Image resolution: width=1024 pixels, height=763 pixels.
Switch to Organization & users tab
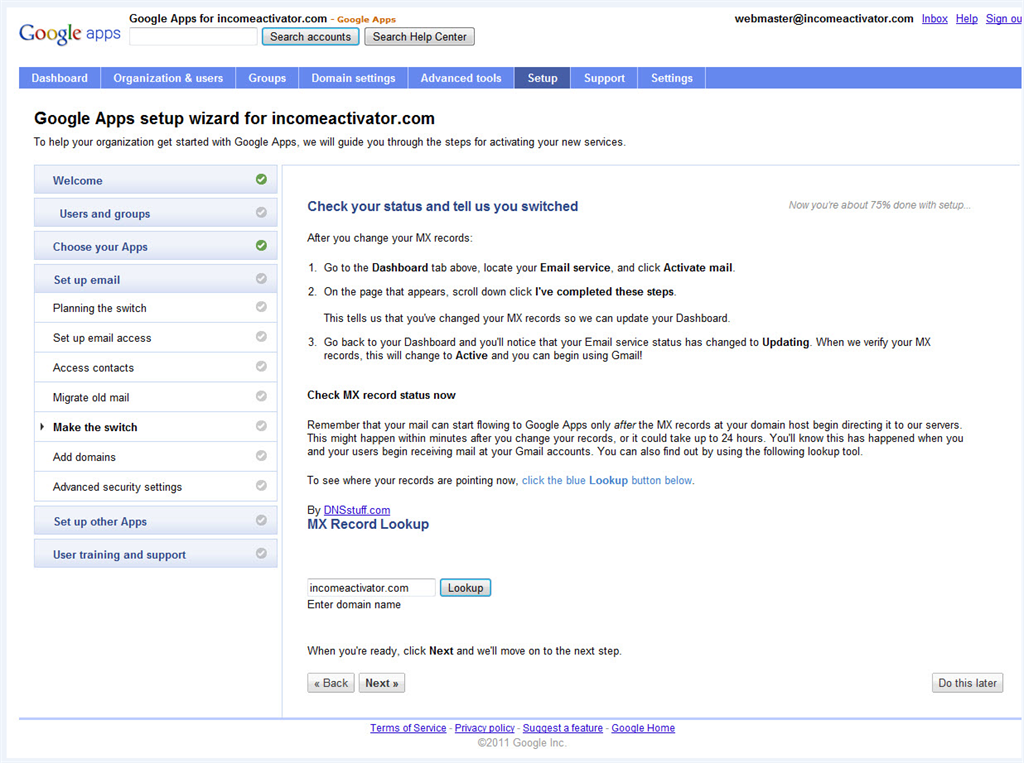[168, 78]
